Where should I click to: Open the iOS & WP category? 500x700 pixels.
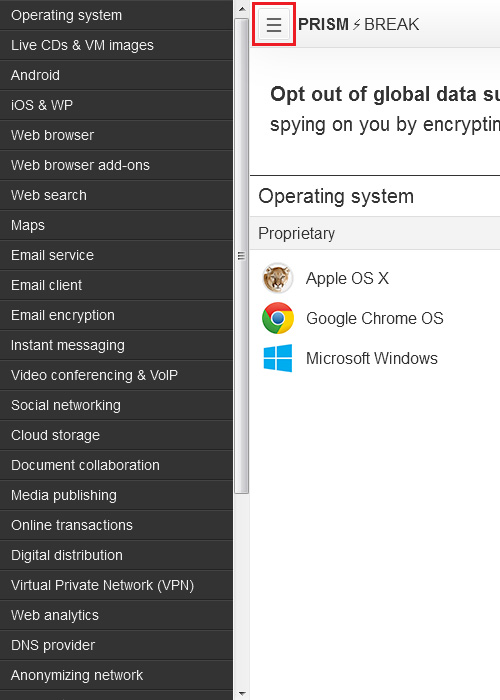[116, 105]
